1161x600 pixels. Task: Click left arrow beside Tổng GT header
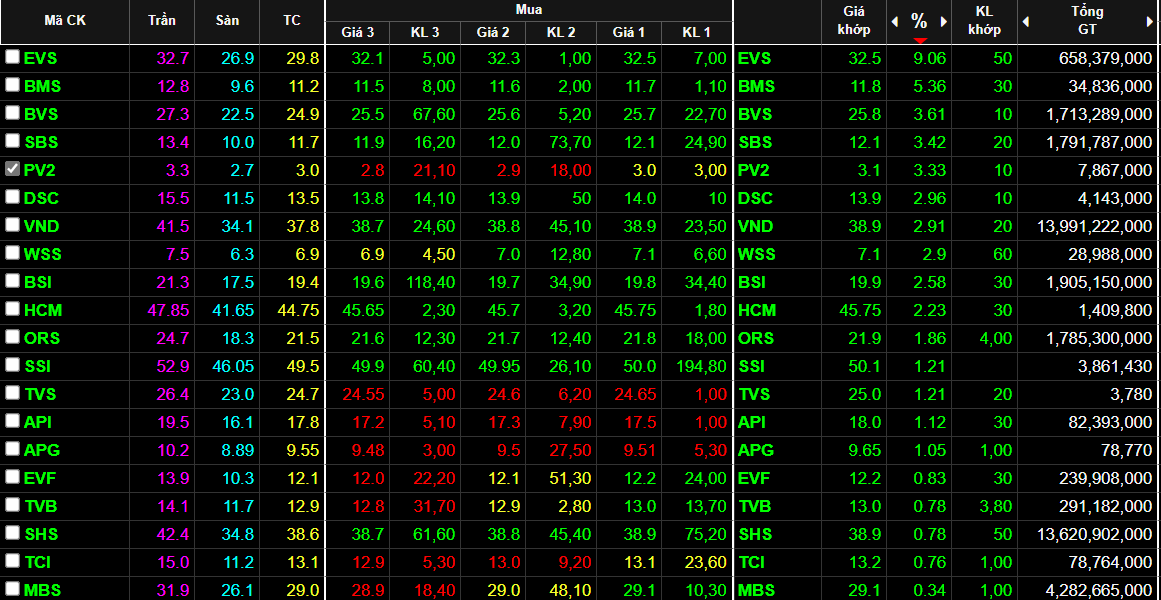point(1025,21)
